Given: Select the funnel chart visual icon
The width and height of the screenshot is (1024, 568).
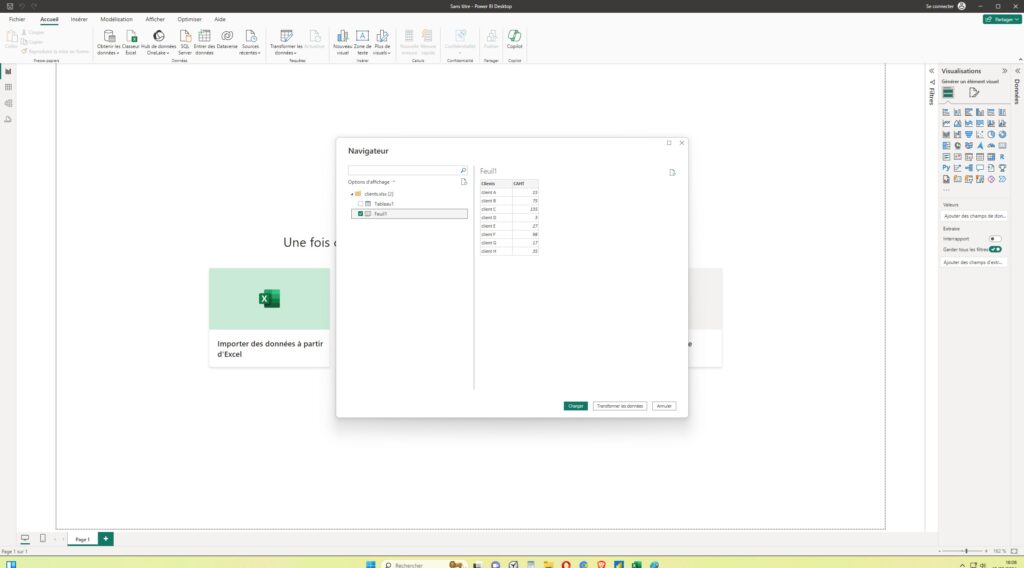Looking at the screenshot, I should [x=968, y=134].
